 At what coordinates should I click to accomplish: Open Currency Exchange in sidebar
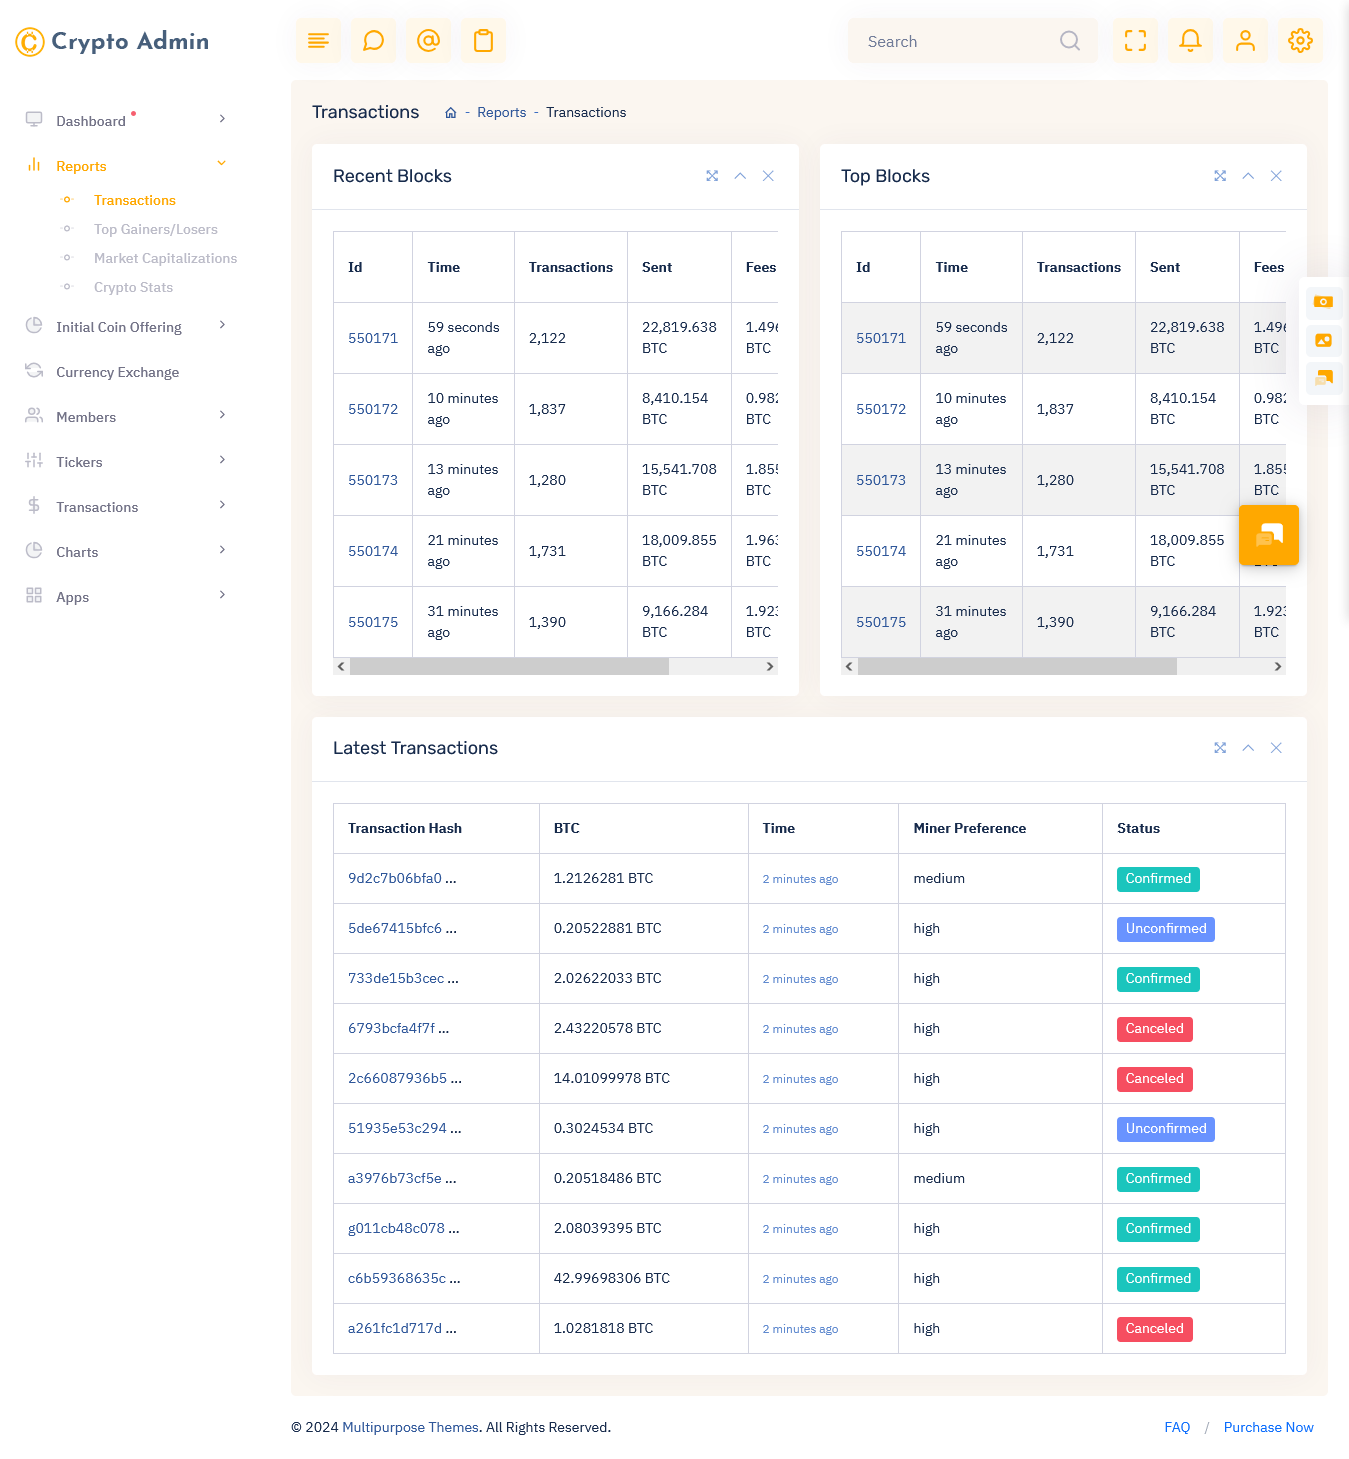(x=117, y=372)
